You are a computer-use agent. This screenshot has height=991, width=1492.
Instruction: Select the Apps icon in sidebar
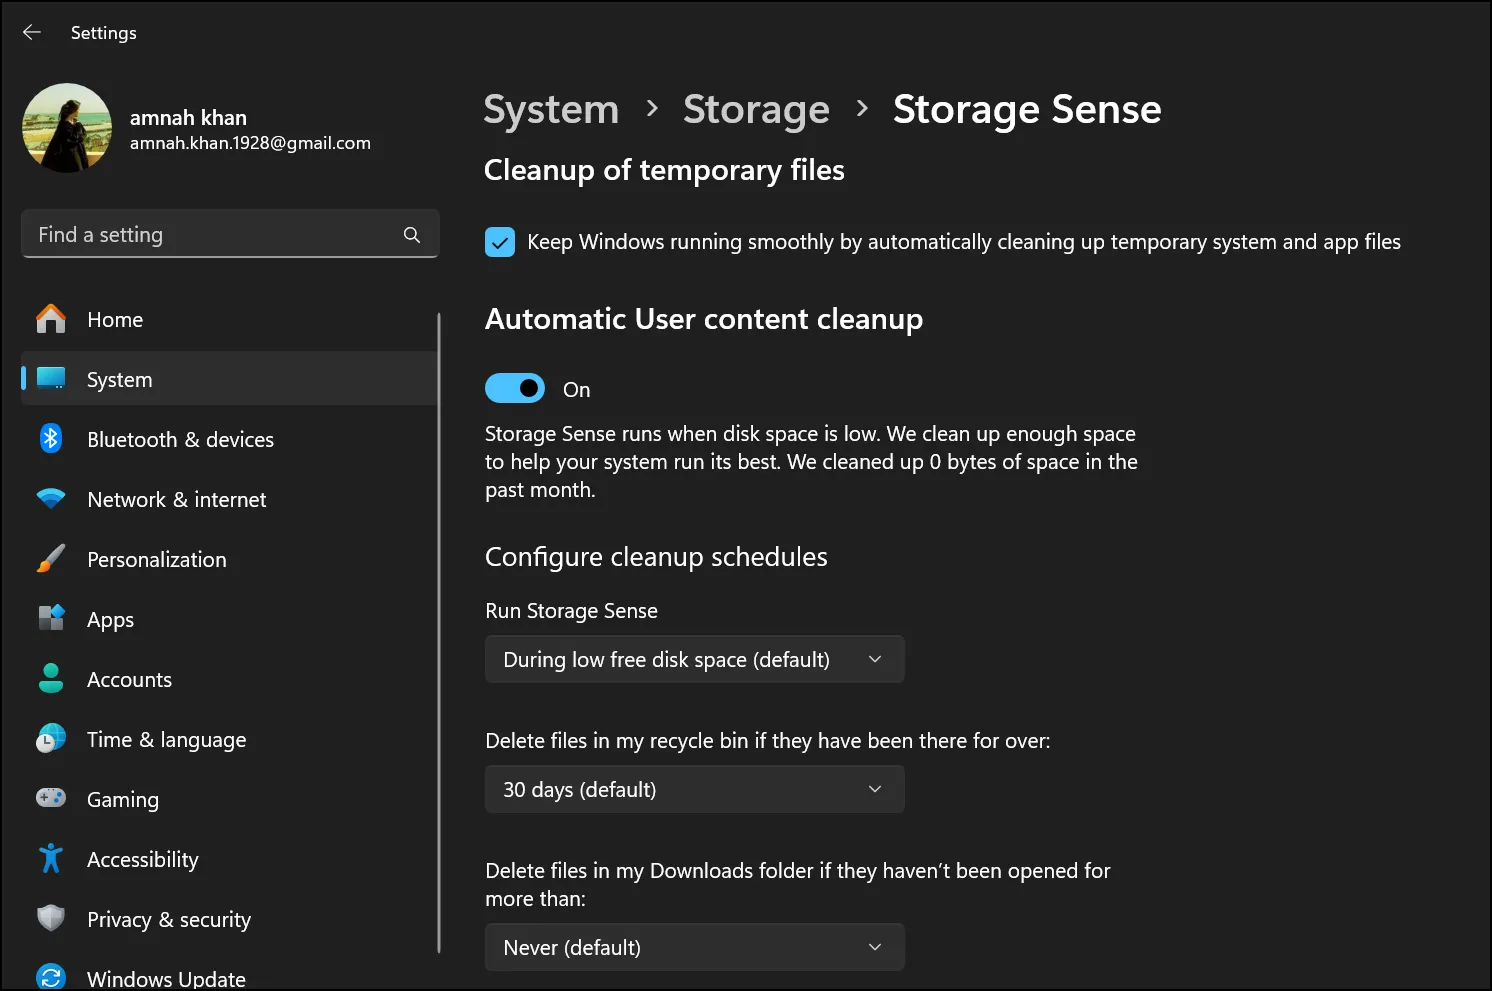click(50, 619)
